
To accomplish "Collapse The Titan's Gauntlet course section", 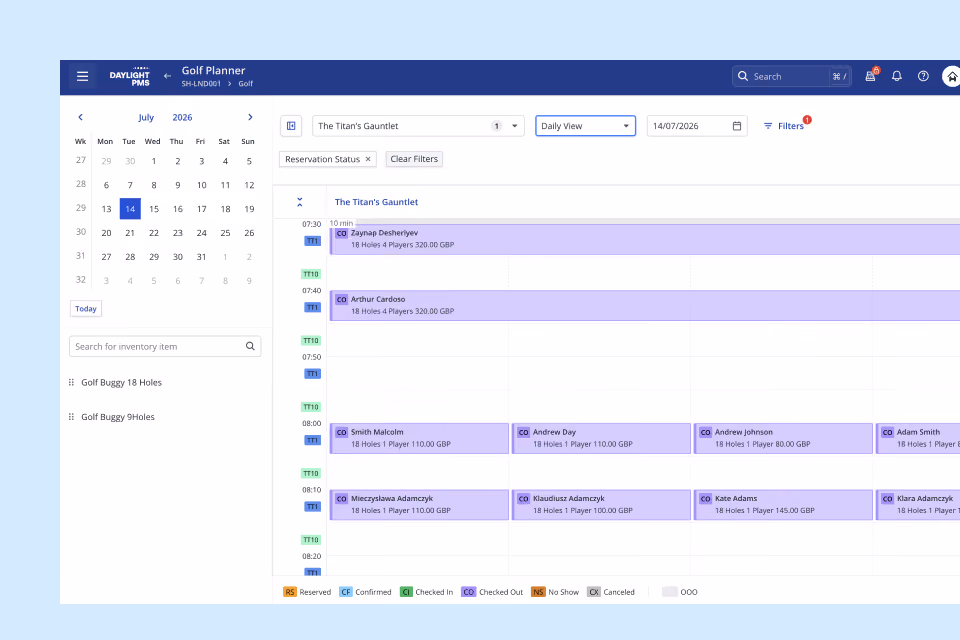I will (x=299, y=202).
